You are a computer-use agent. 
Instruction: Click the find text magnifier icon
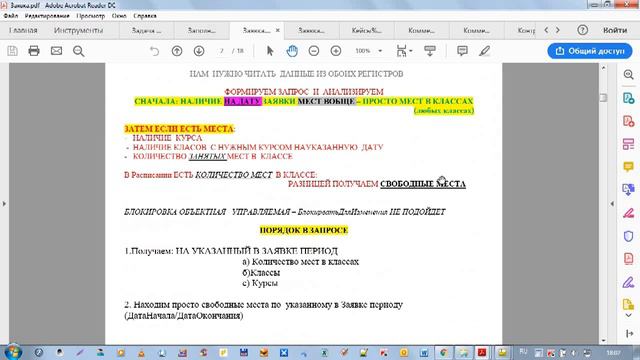[x=78, y=51]
